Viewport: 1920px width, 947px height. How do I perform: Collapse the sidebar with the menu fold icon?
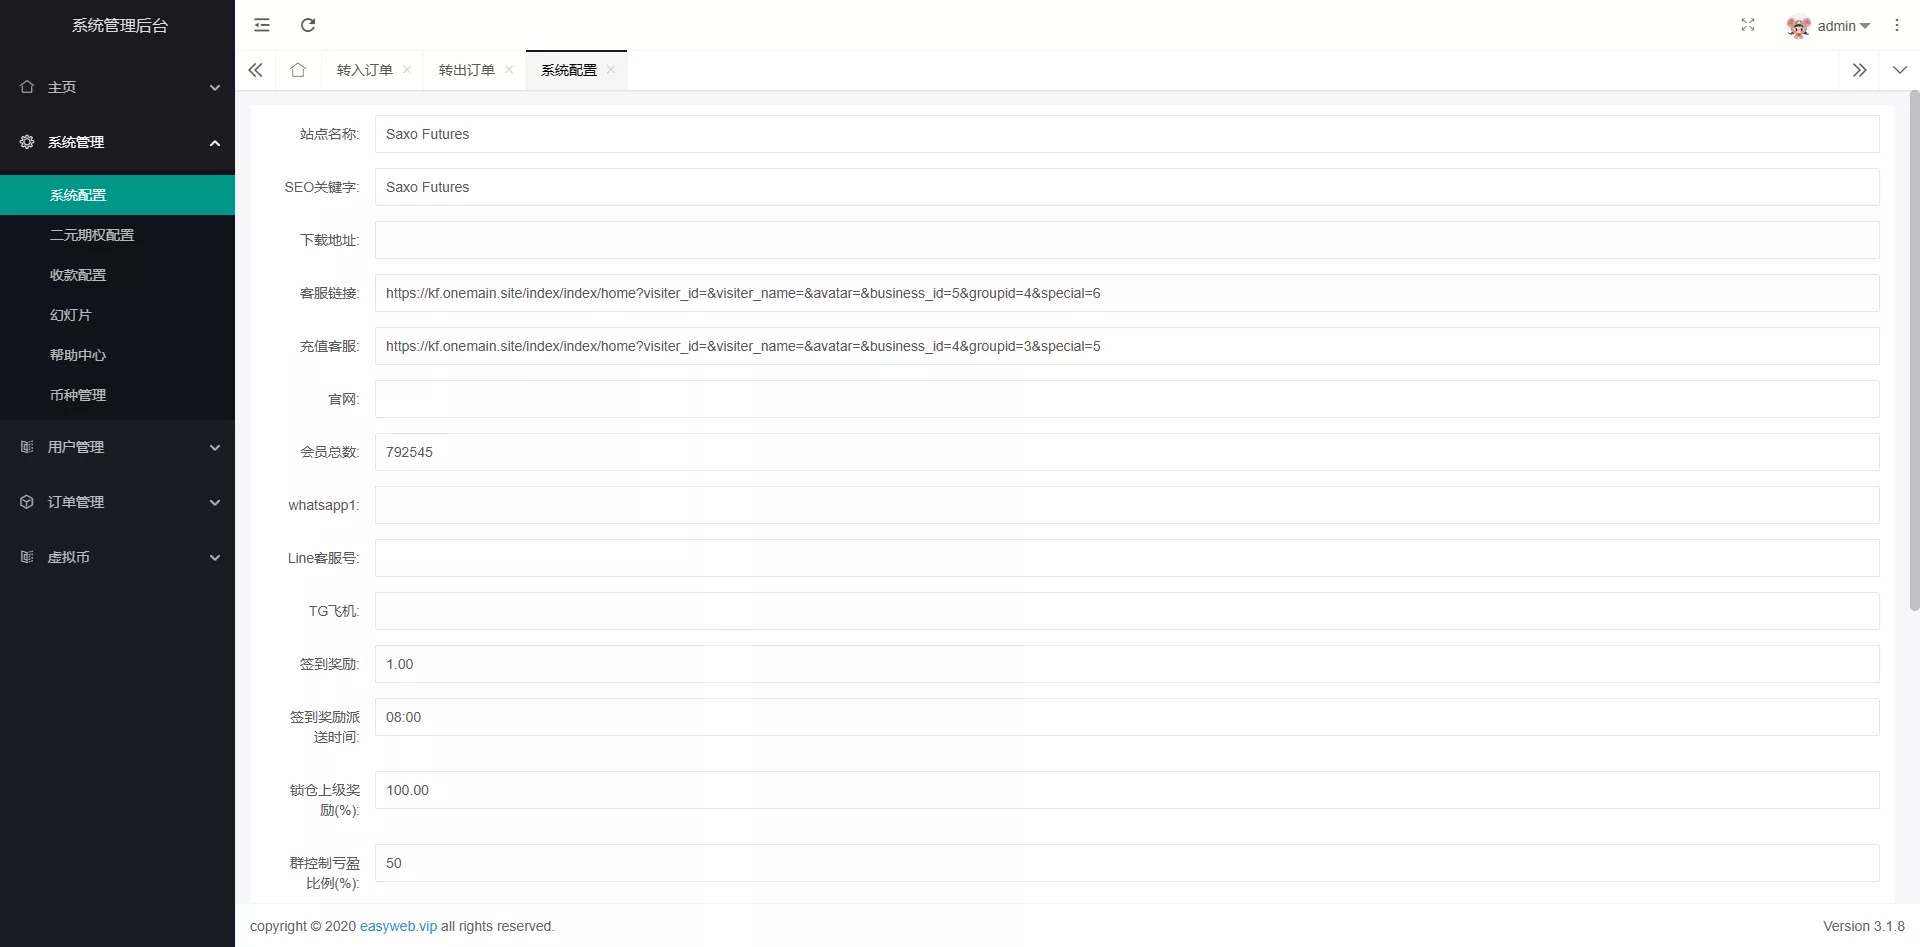point(262,25)
